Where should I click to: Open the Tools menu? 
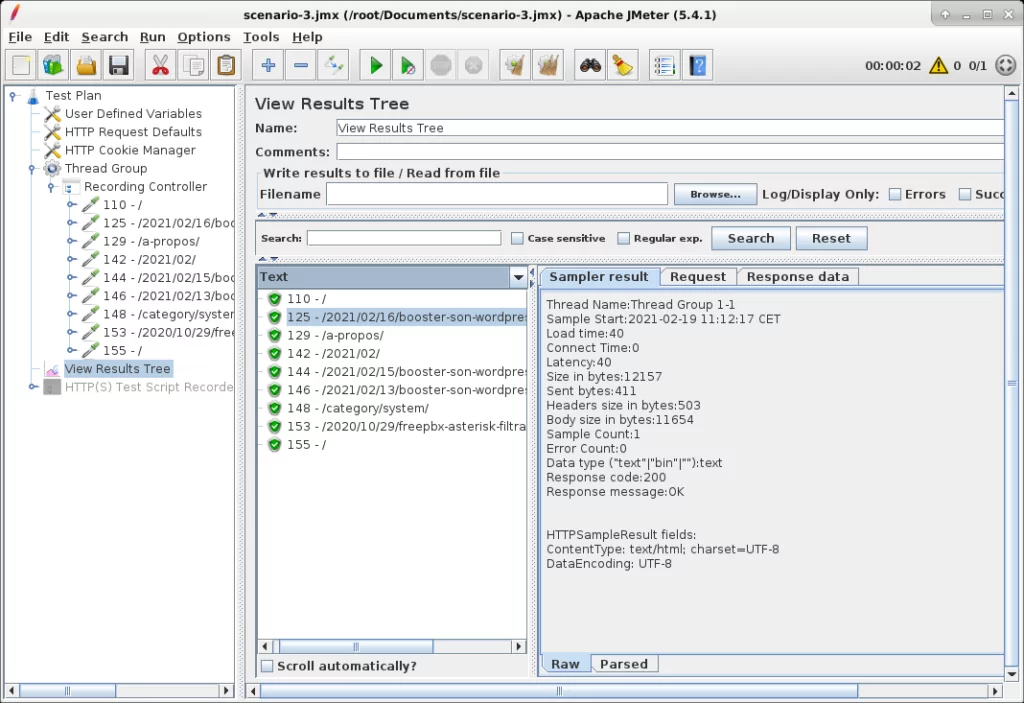(261, 37)
